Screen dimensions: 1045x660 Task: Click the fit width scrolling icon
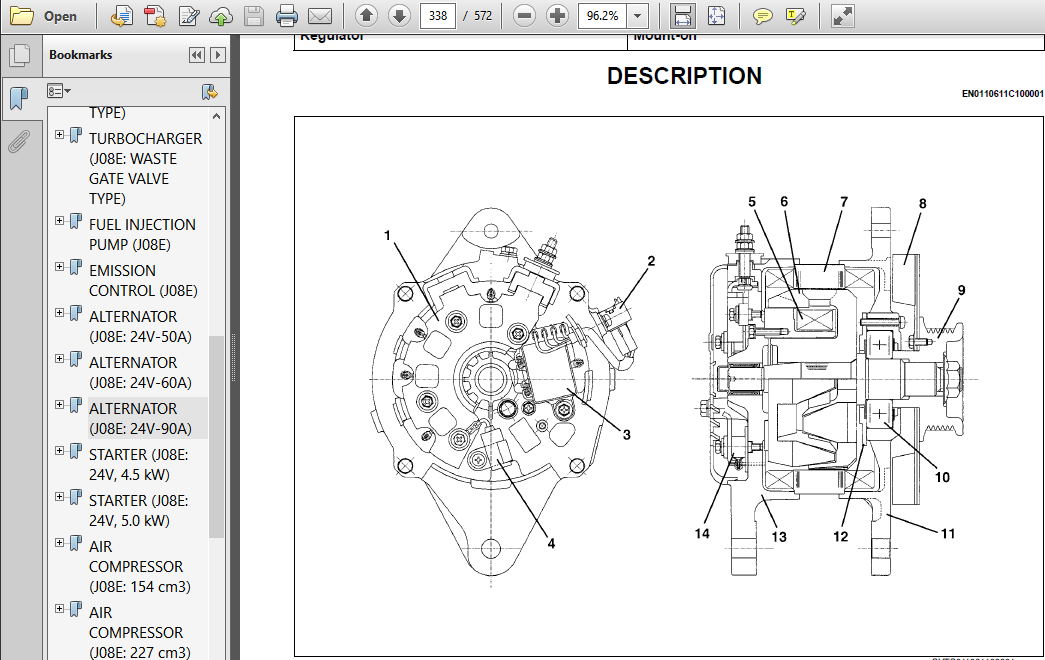(x=682, y=16)
